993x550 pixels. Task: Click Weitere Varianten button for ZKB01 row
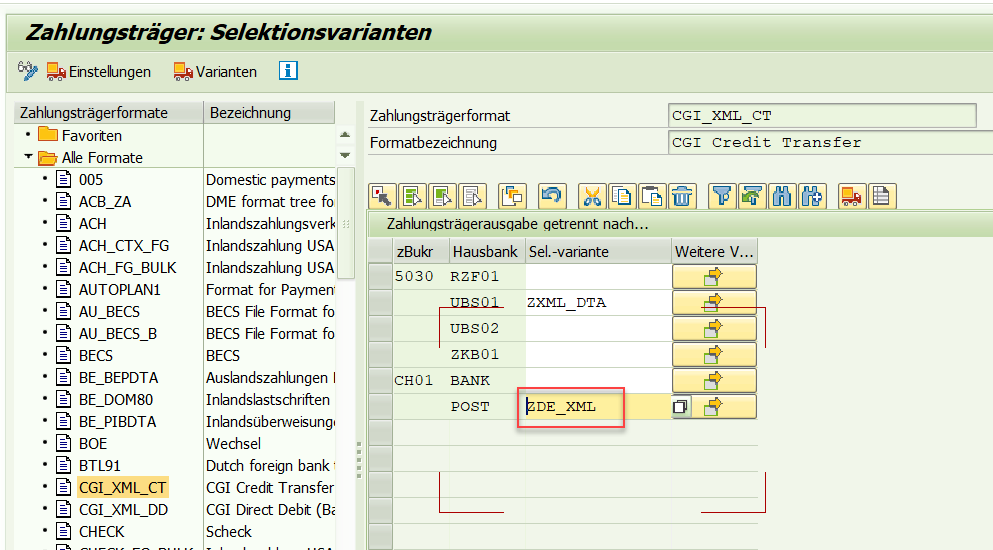pos(714,354)
